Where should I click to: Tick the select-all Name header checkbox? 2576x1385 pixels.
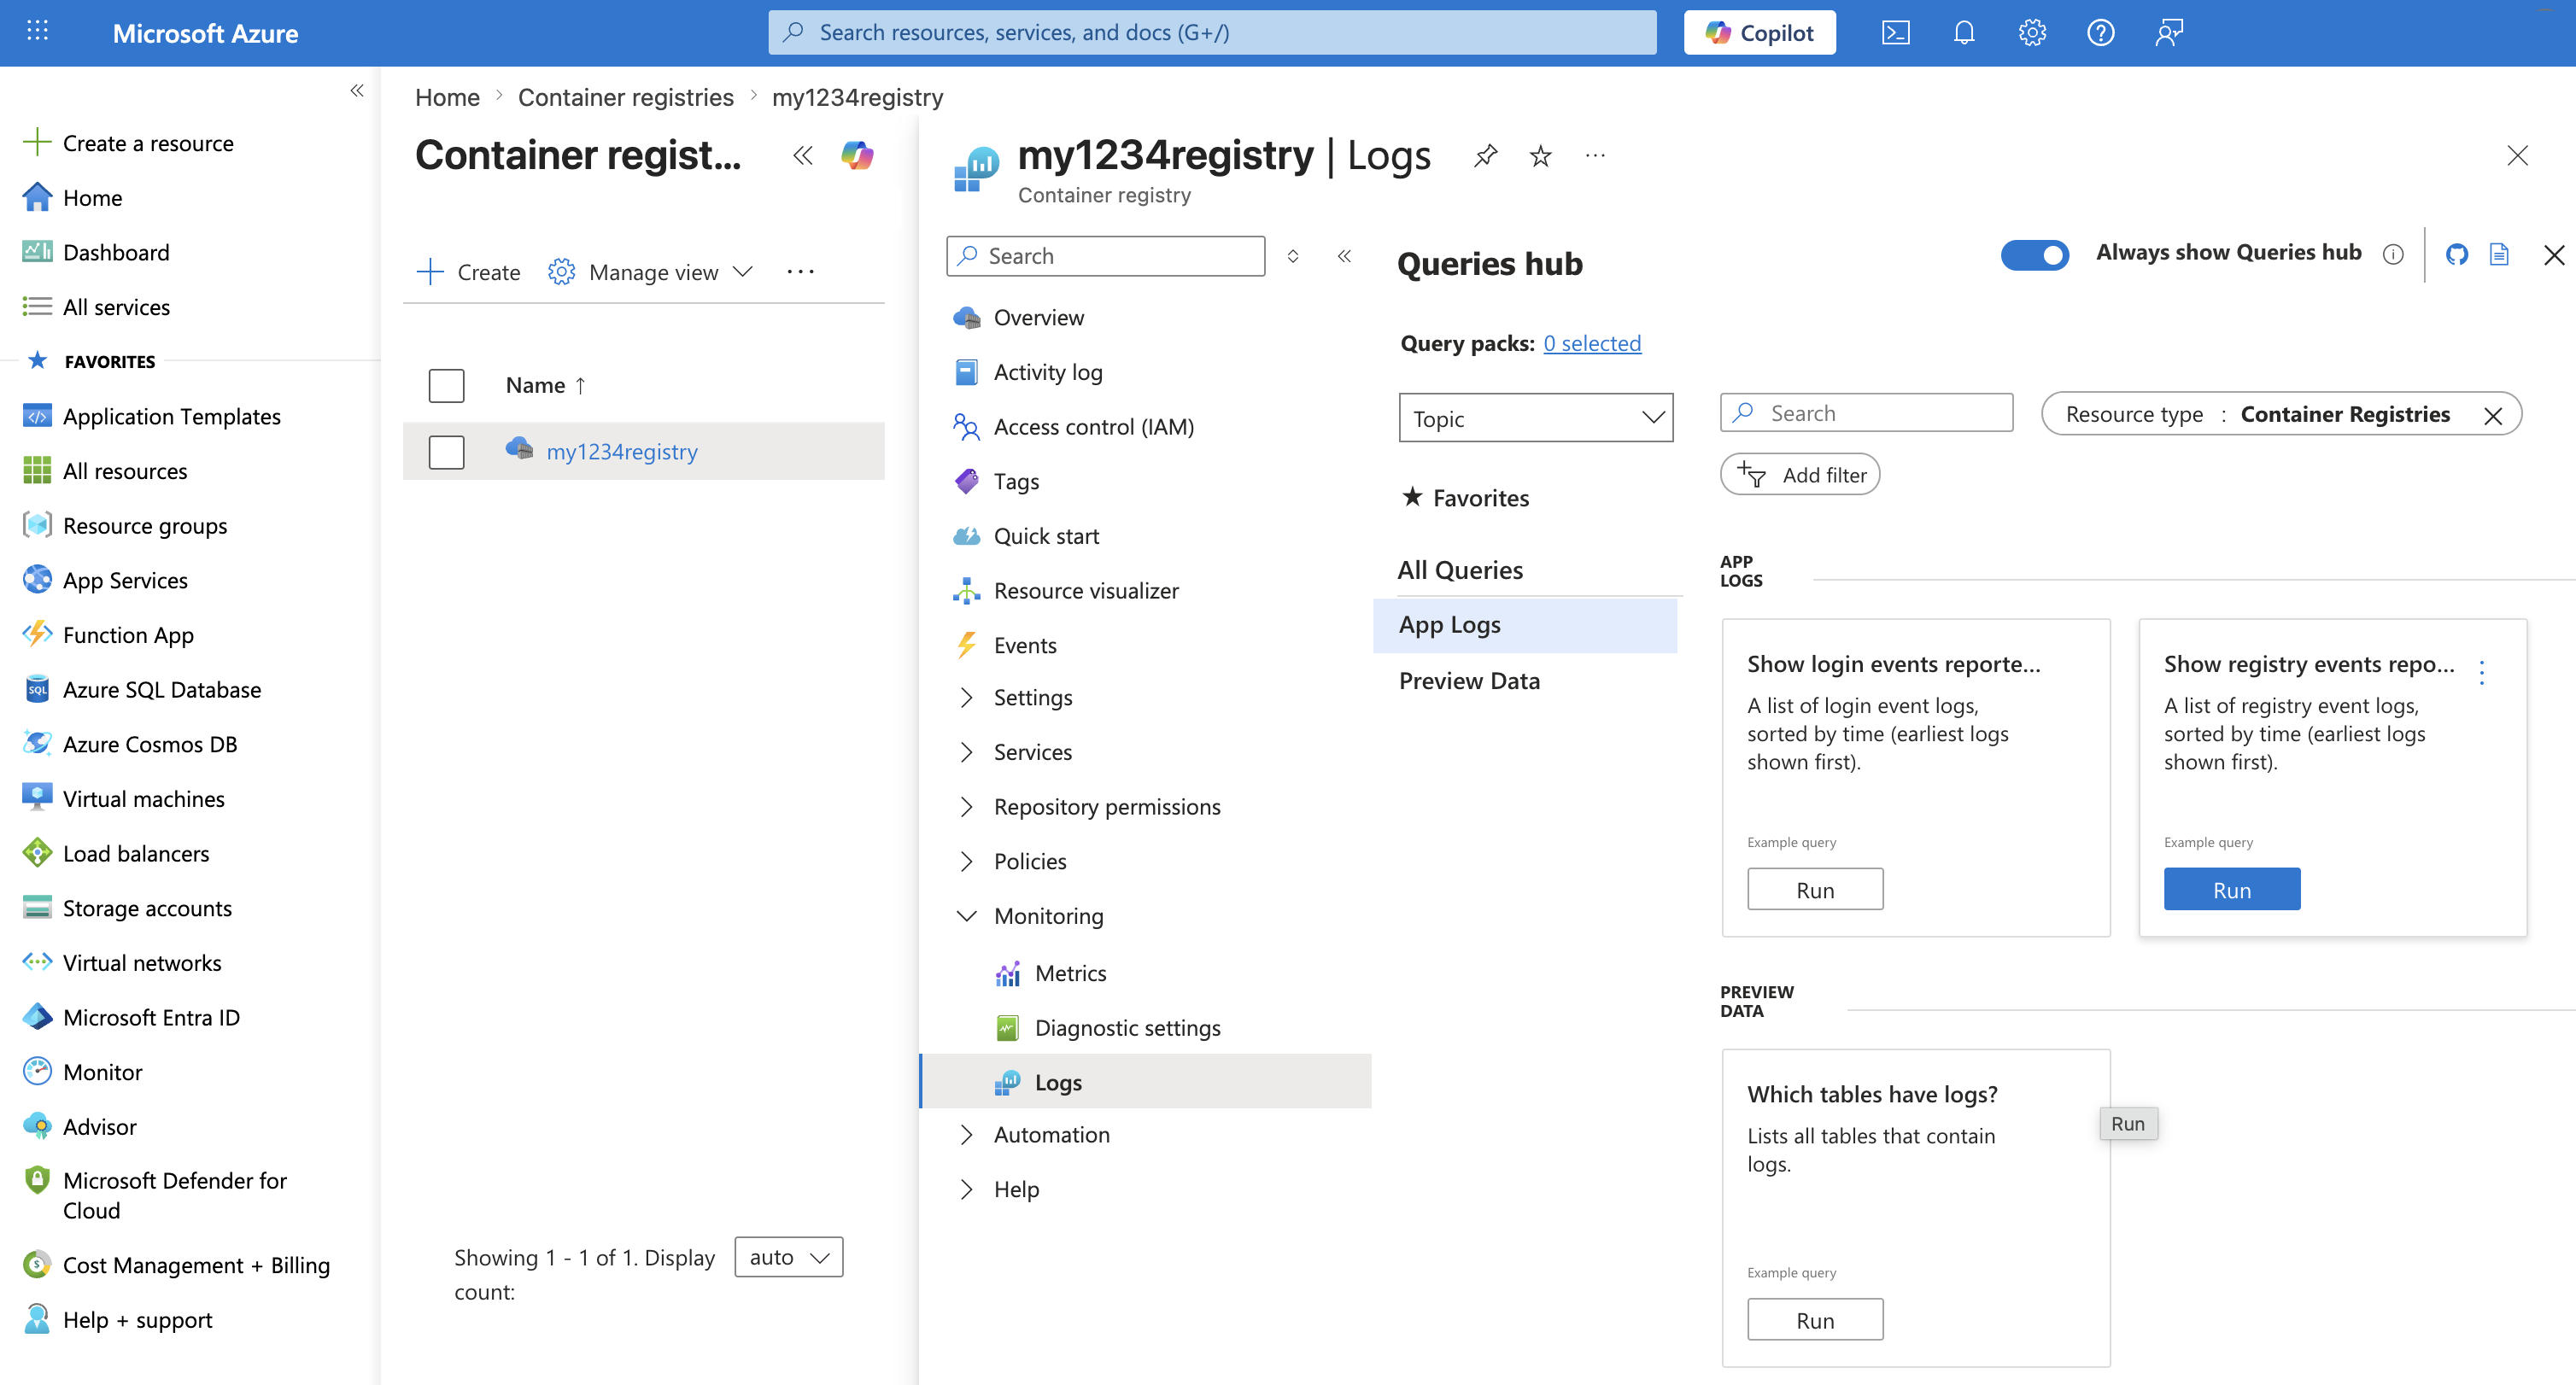click(446, 385)
